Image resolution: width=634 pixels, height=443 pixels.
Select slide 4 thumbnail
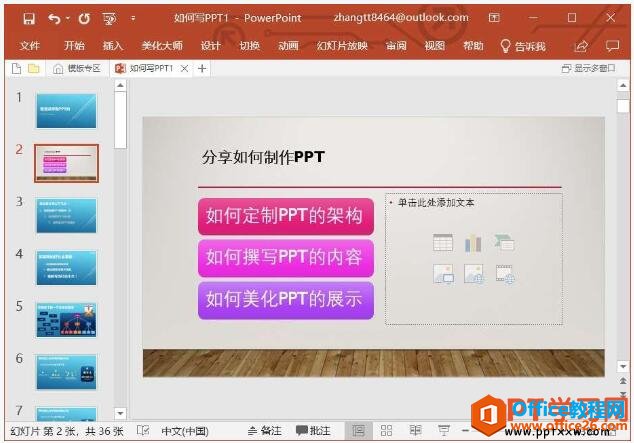point(66,268)
